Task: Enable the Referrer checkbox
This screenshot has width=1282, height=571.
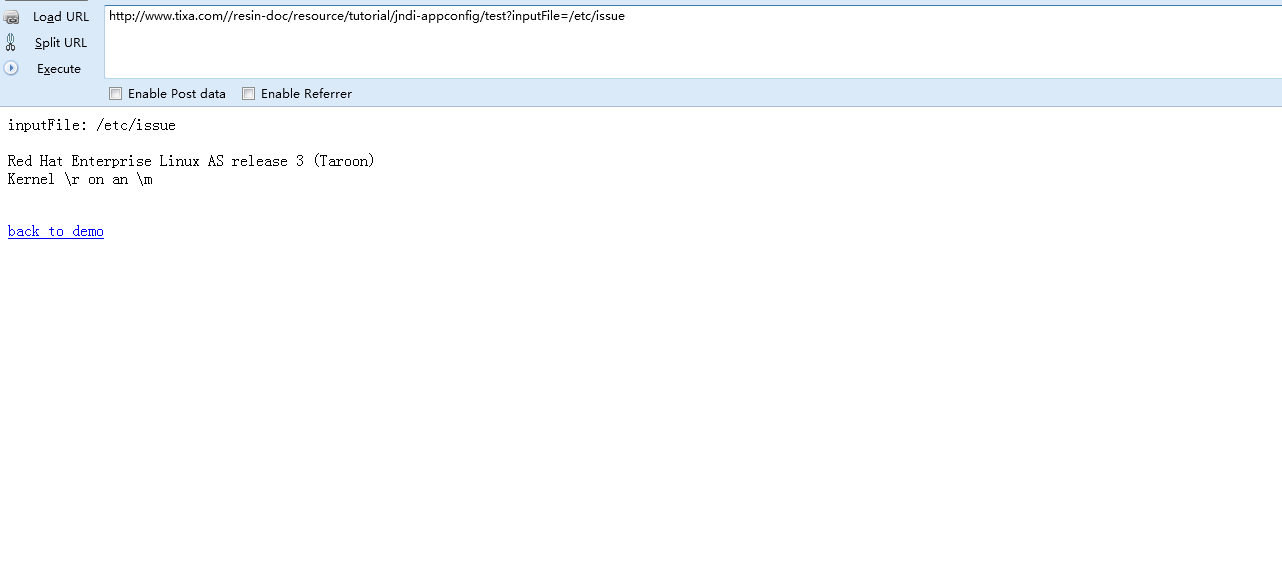Action: [x=249, y=94]
